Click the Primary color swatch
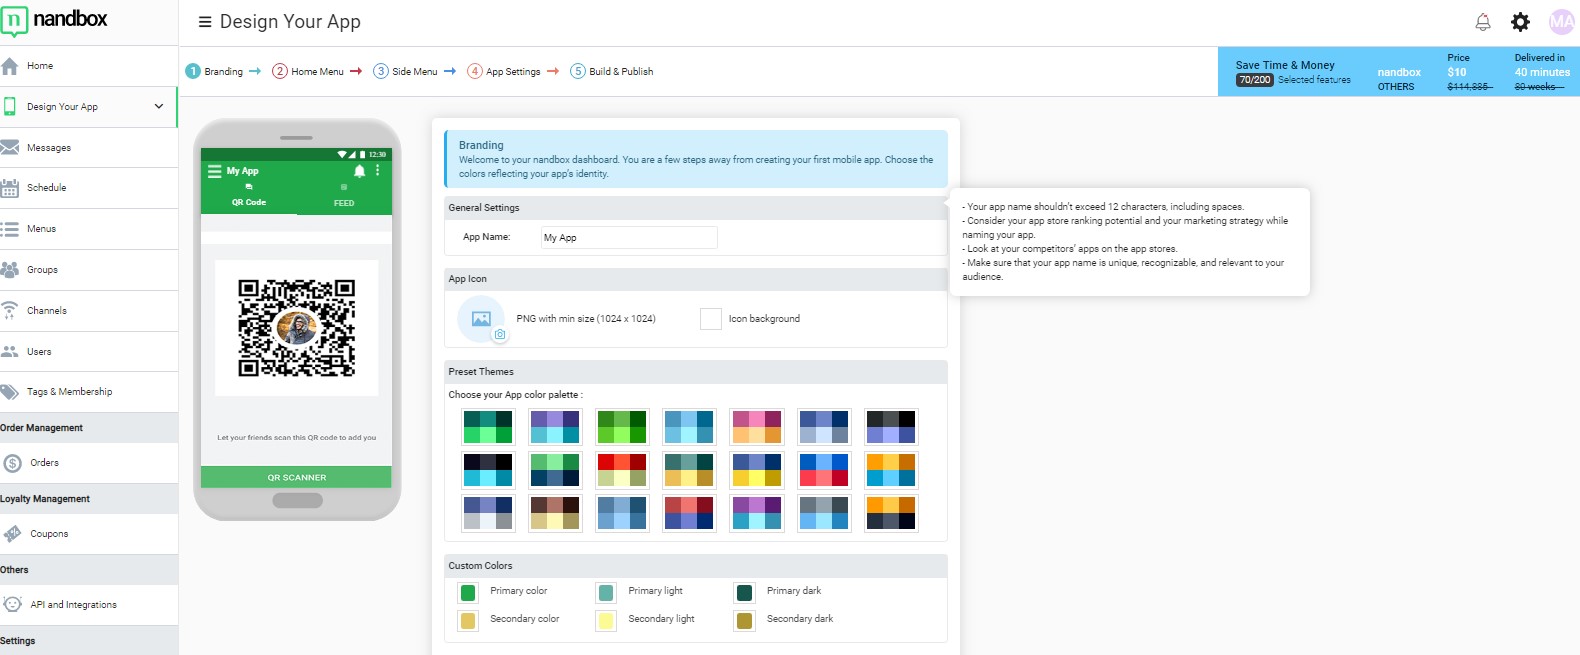This screenshot has width=1580, height=655. pos(468,593)
